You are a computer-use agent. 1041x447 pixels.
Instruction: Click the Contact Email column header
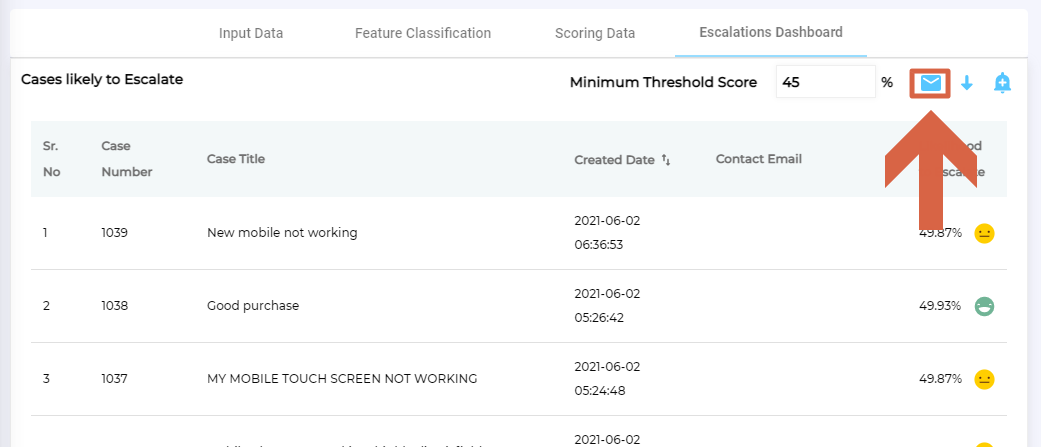pyautogui.click(x=759, y=159)
